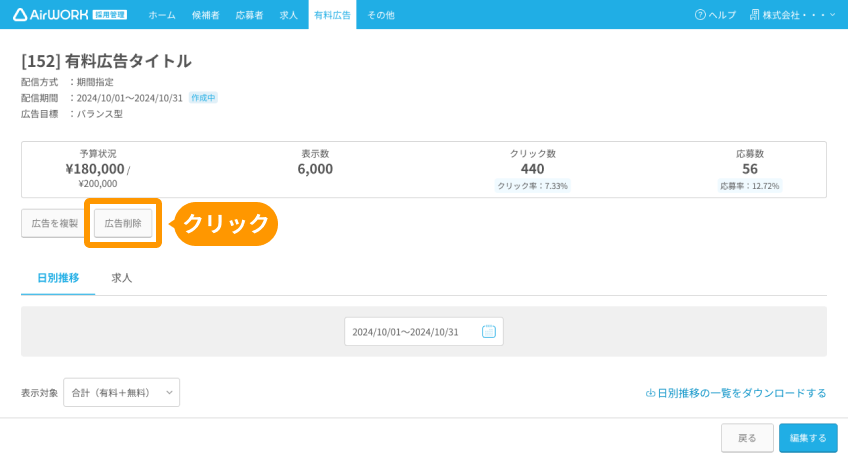Click the クリック率：7.33% label
Image resolution: width=848 pixels, height=458 pixels.
[533, 186]
